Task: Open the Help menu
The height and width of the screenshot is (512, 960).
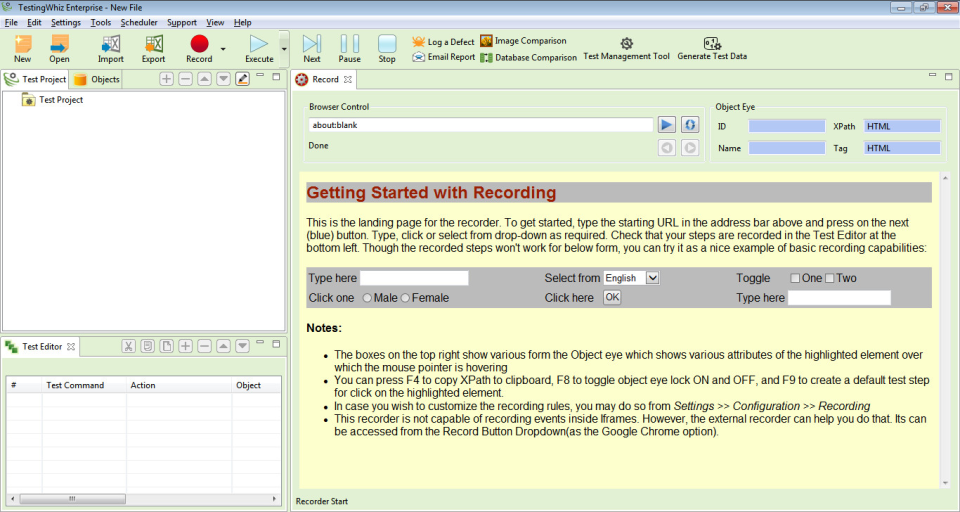Action: point(242,23)
